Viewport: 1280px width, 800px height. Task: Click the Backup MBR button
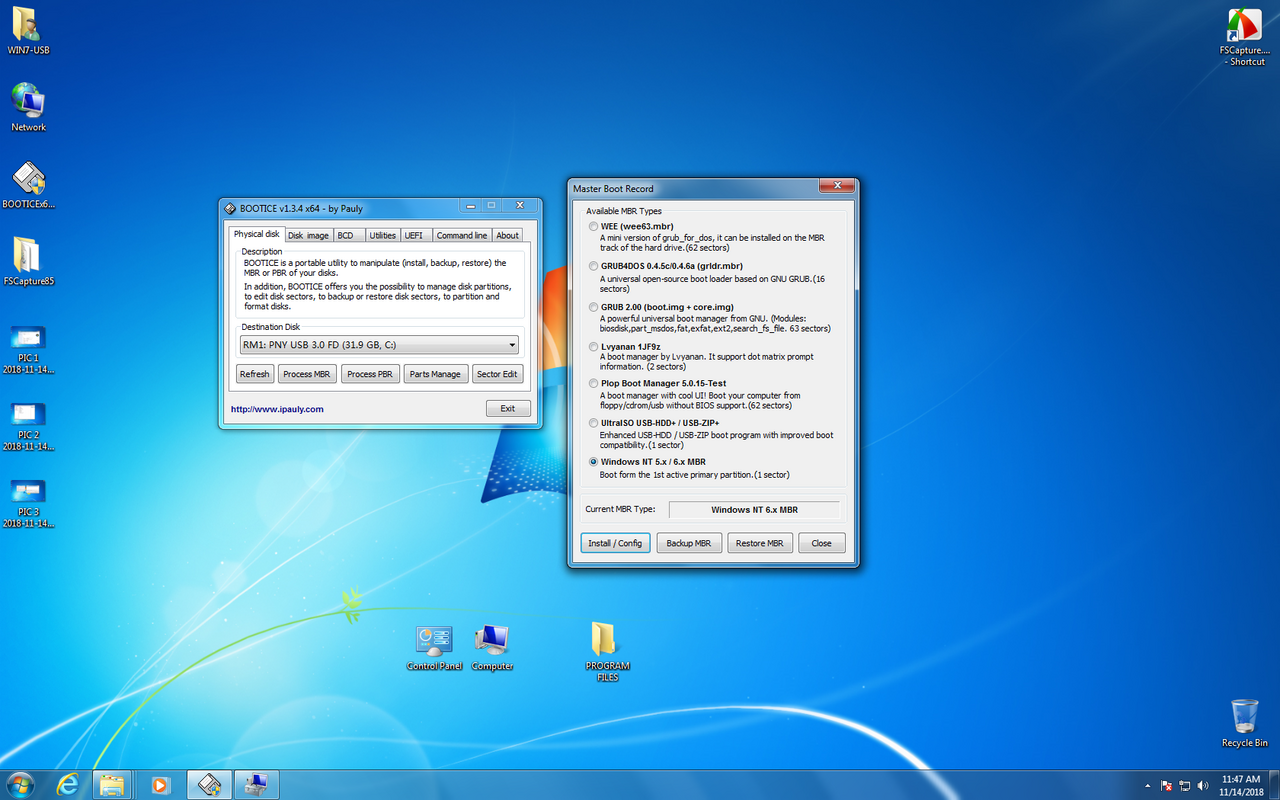coord(689,543)
